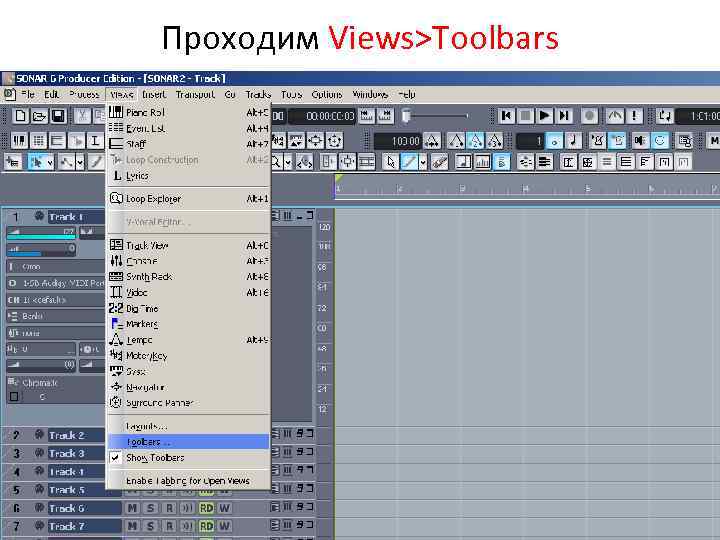Choose Synth Rack from Views menu

point(189,276)
